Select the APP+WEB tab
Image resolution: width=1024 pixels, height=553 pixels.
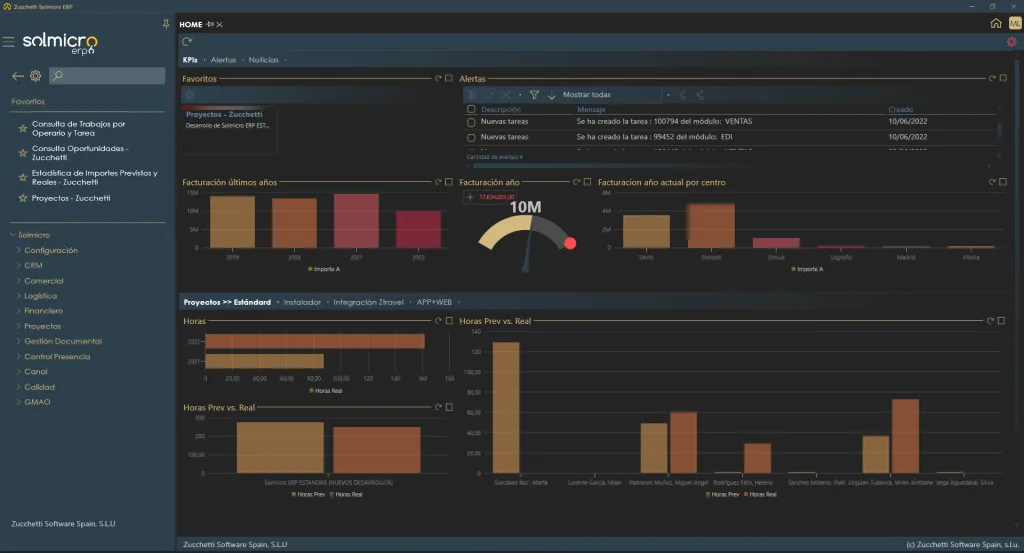pos(434,302)
